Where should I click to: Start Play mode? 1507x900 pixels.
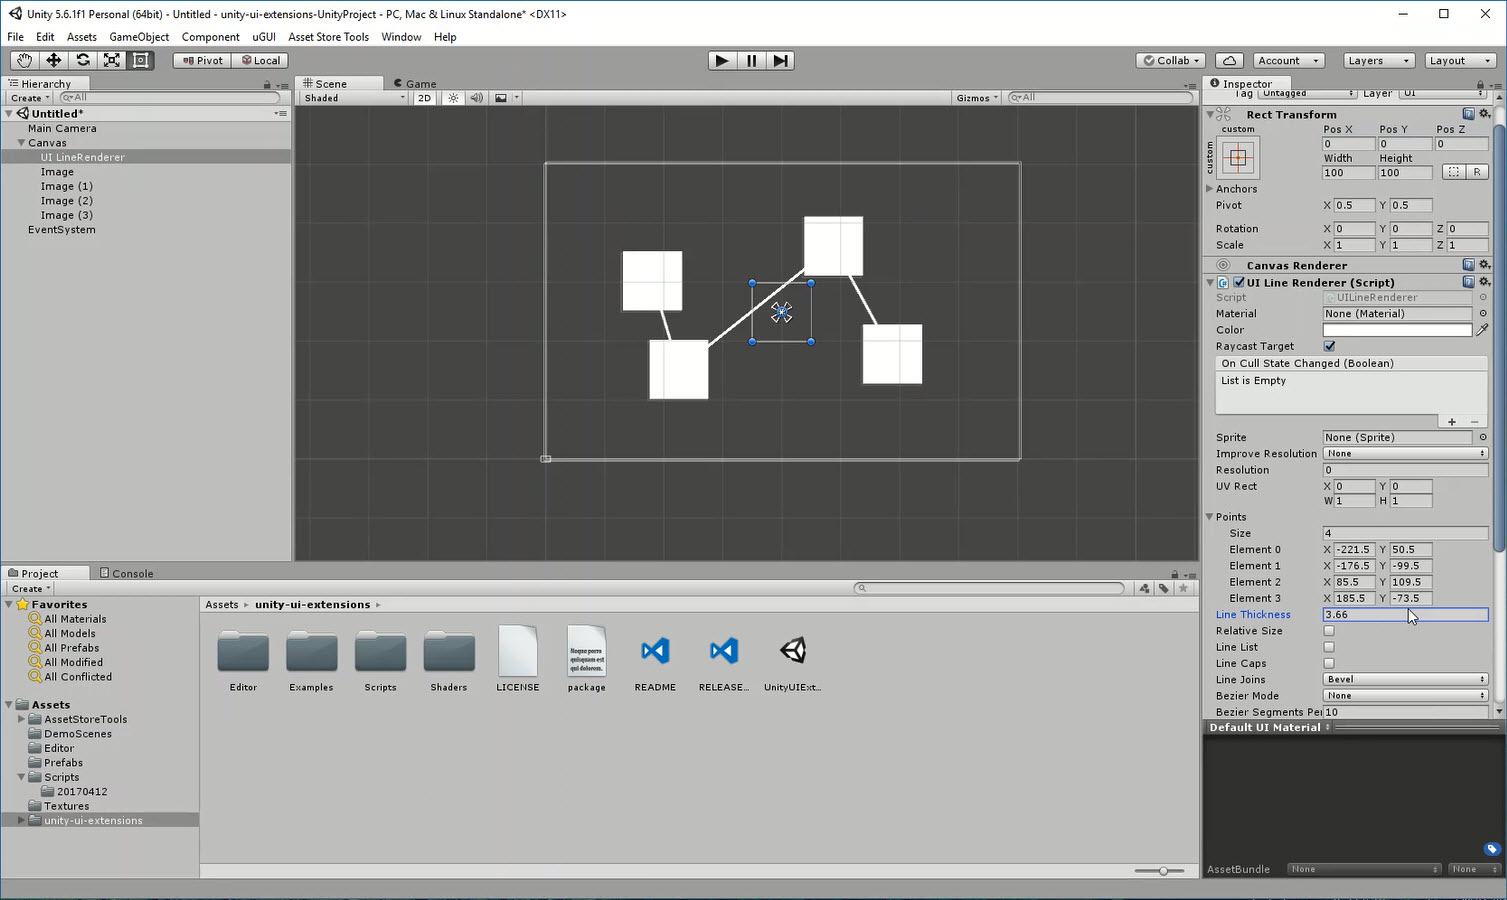coord(721,61)
